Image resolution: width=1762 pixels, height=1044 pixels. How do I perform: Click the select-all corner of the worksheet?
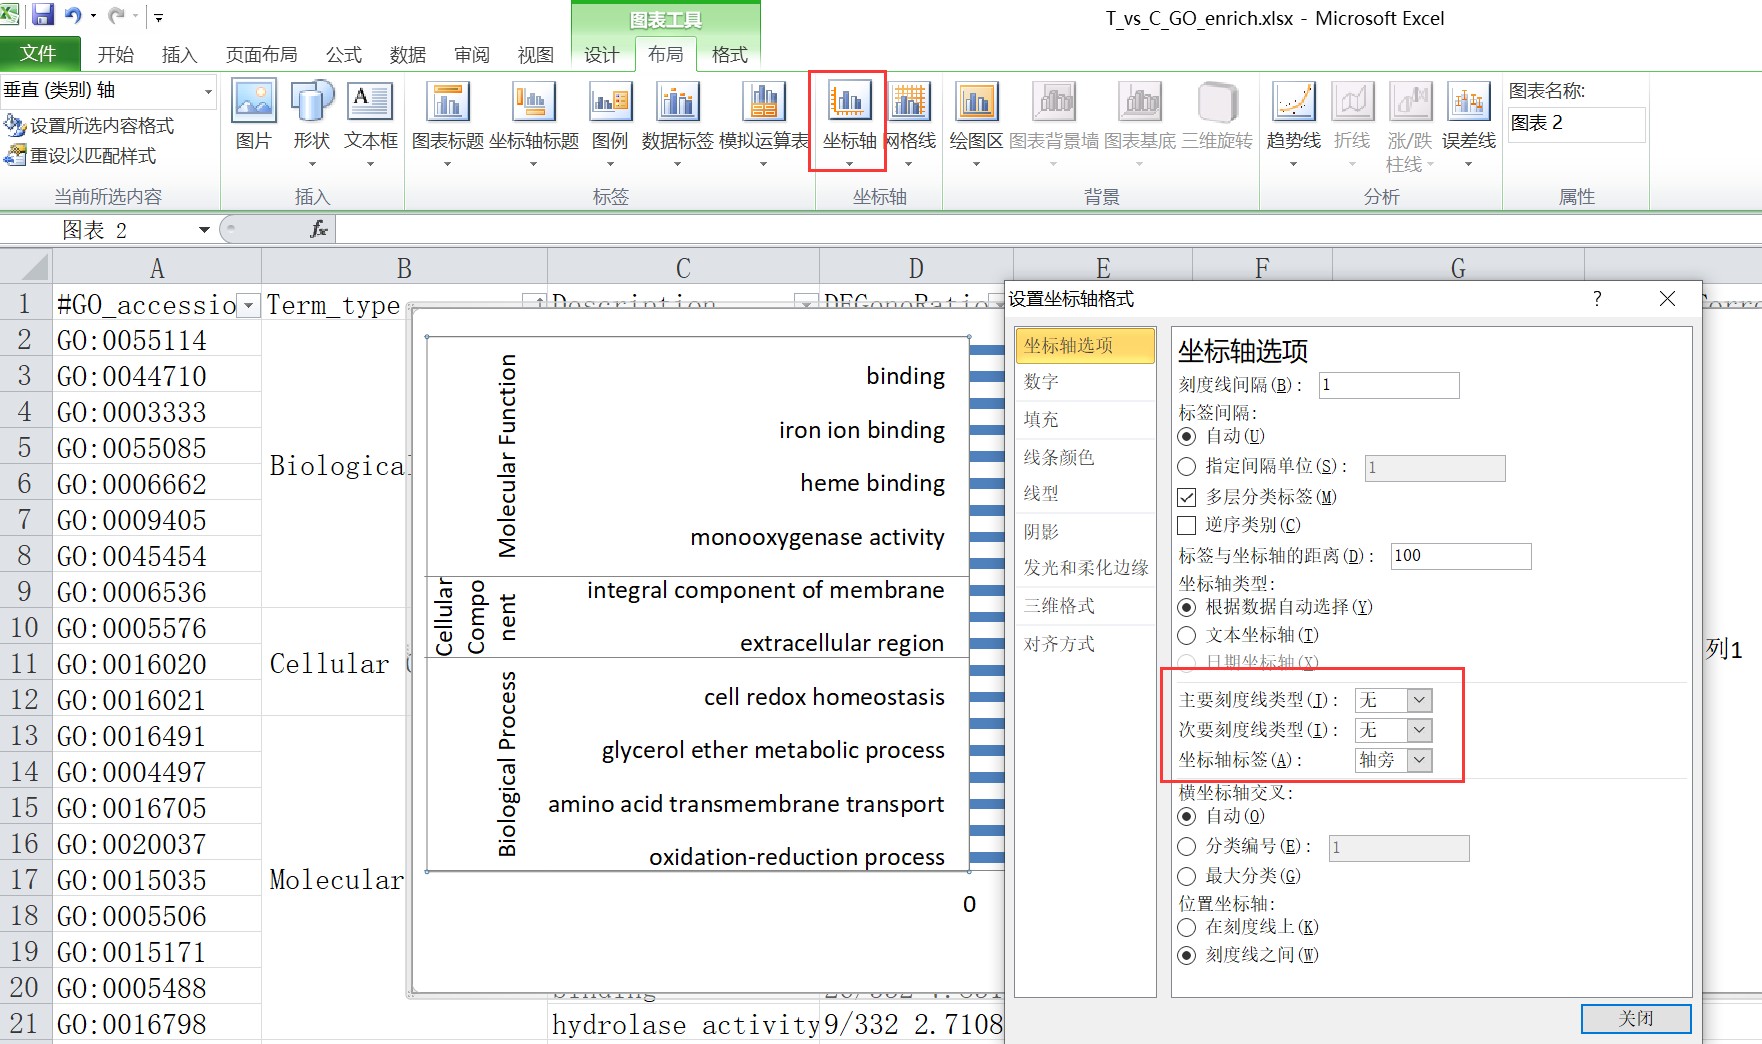(26, 268)
